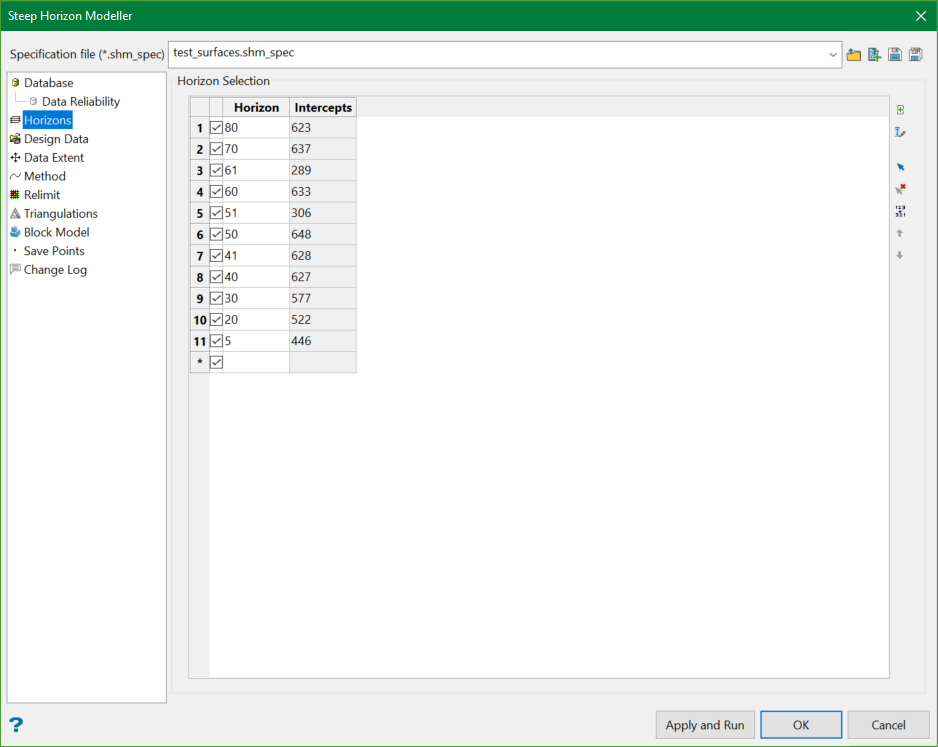Click the blue arrow select icon
The image size is (938, 747).
pos(900,167)
